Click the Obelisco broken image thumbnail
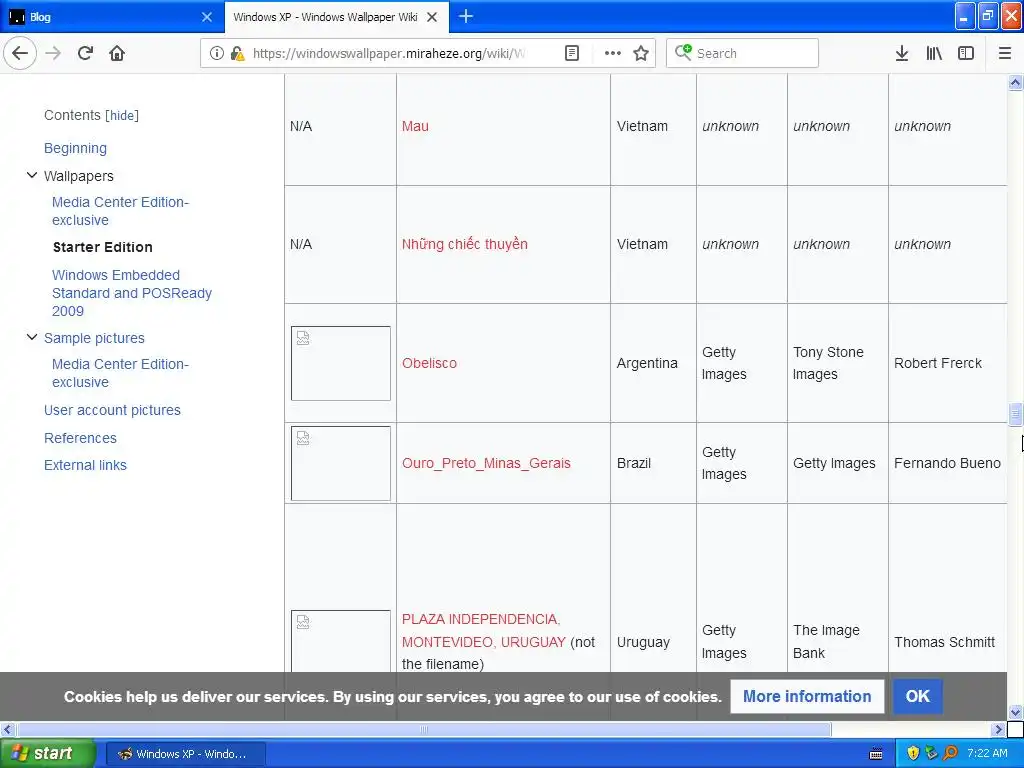 pos(341,363)
